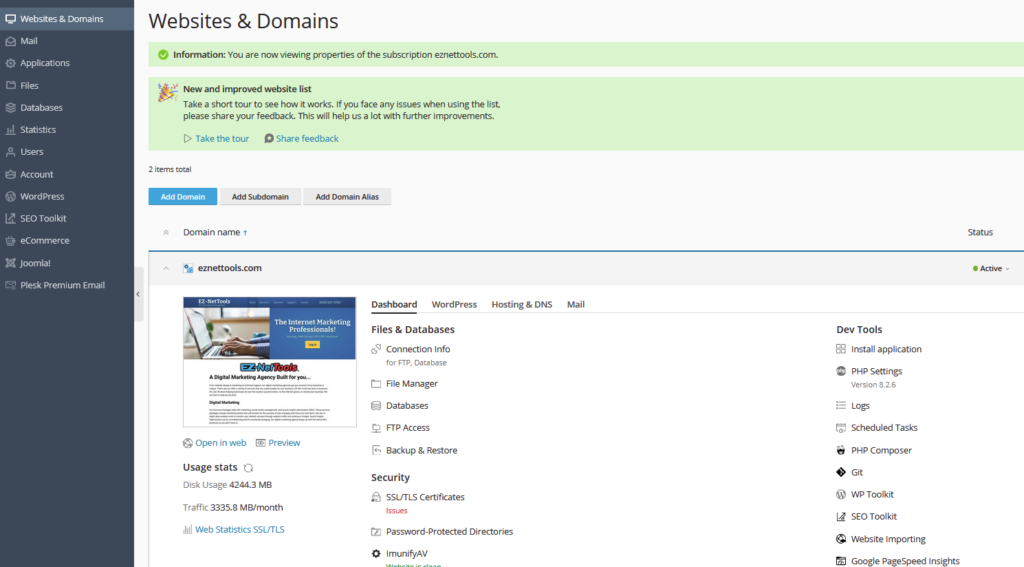This screenshot has height=567, width=1024.
Task: Click the SSL/TLS Certificates icon
Action: 376,497
